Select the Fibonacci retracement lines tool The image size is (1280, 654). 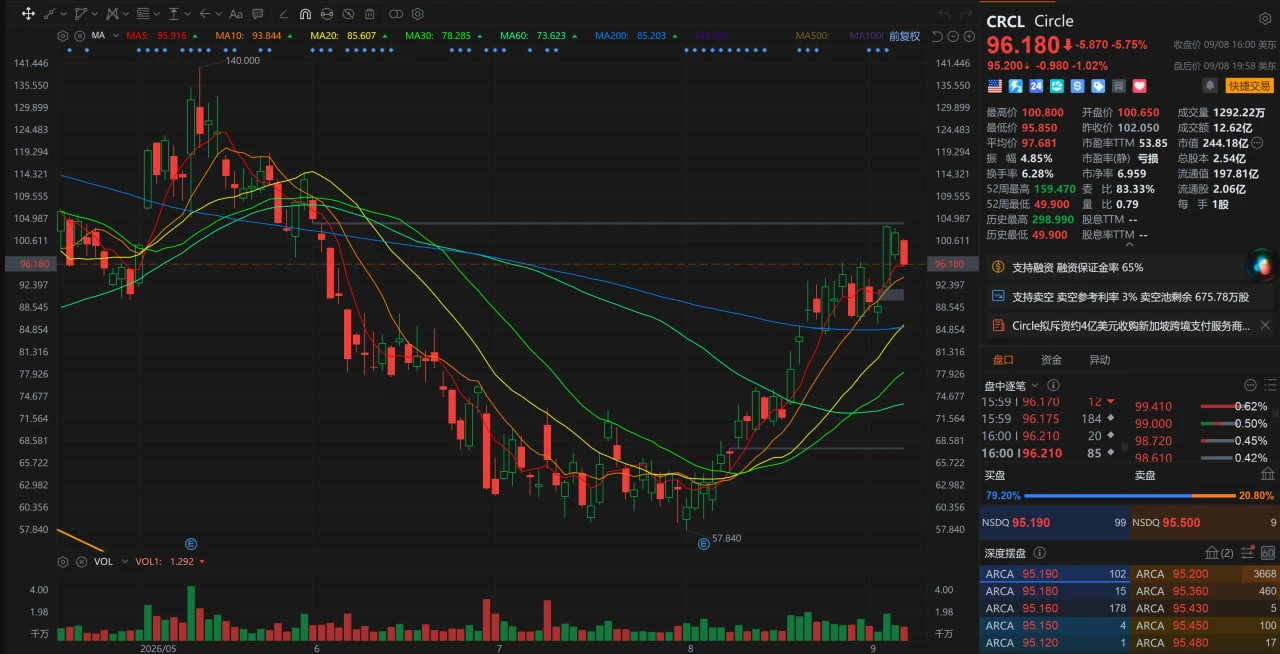[x=144, y=14]
